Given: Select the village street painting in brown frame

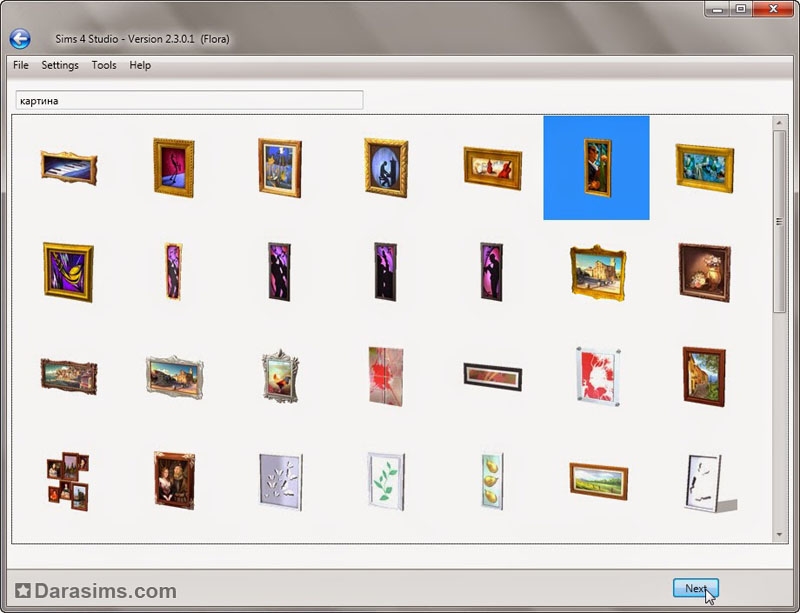Looking at the screenshot, I should (704, 377).
